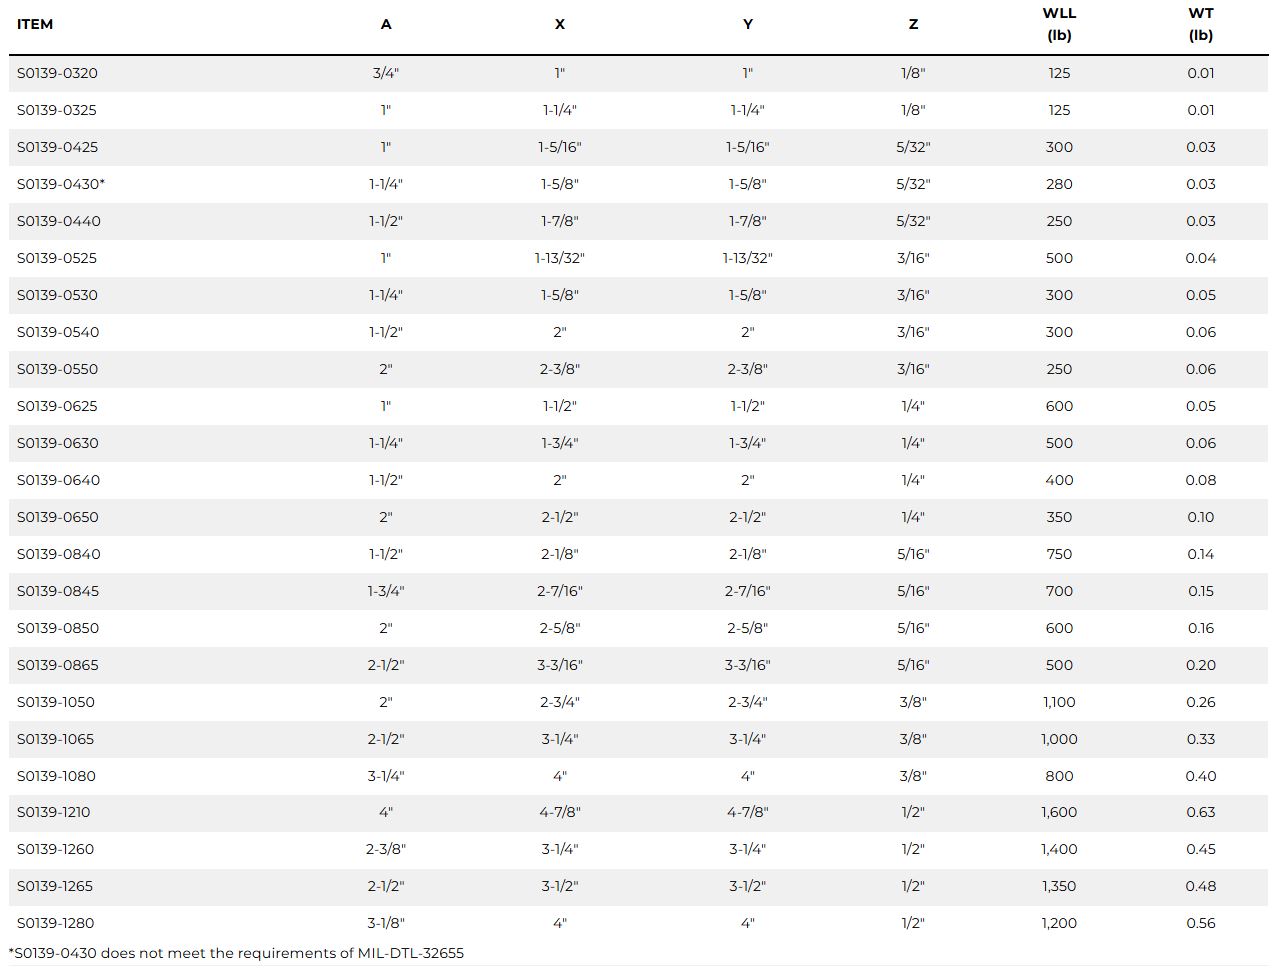Open item S0139-0320
1276x968 pixels.
[57, 73]
